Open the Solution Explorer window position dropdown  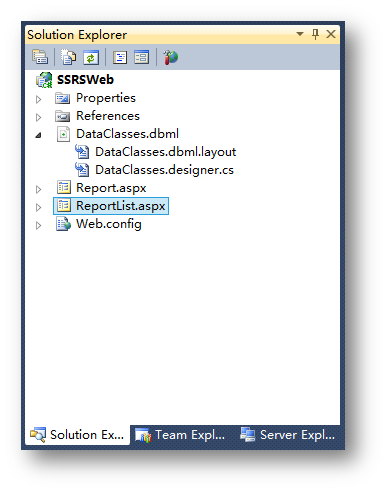[300, 34]
